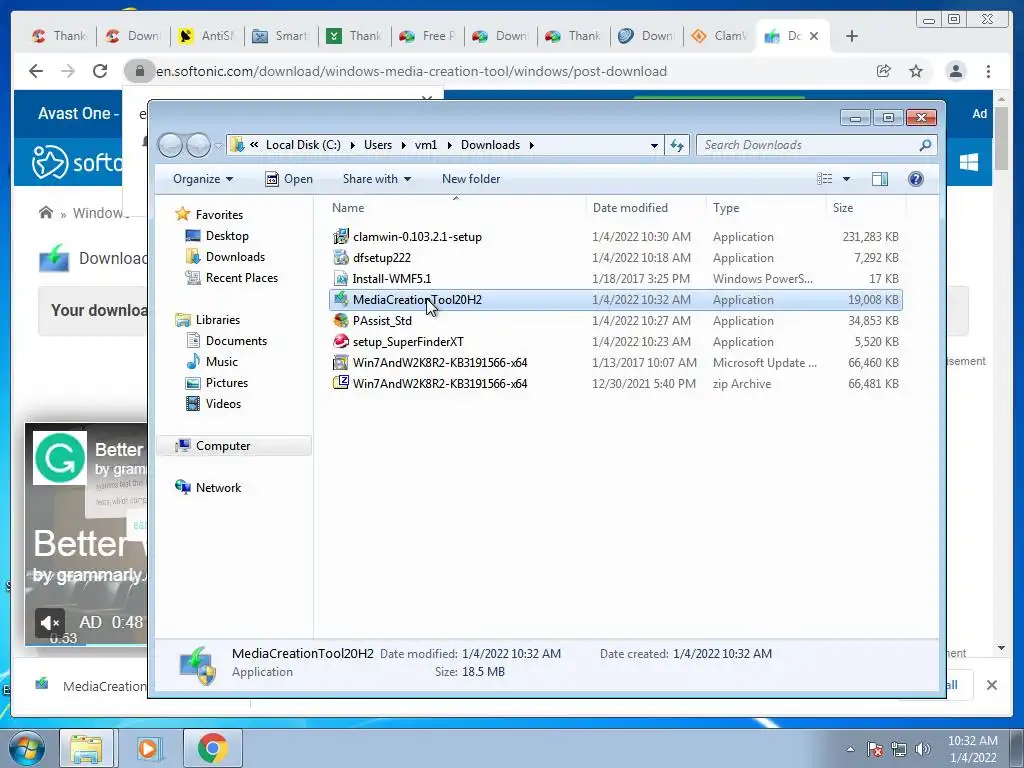Viewport: 1024px width, 768px height.
Task: Share this page from Chrome address bar
Action: (884, 71)
